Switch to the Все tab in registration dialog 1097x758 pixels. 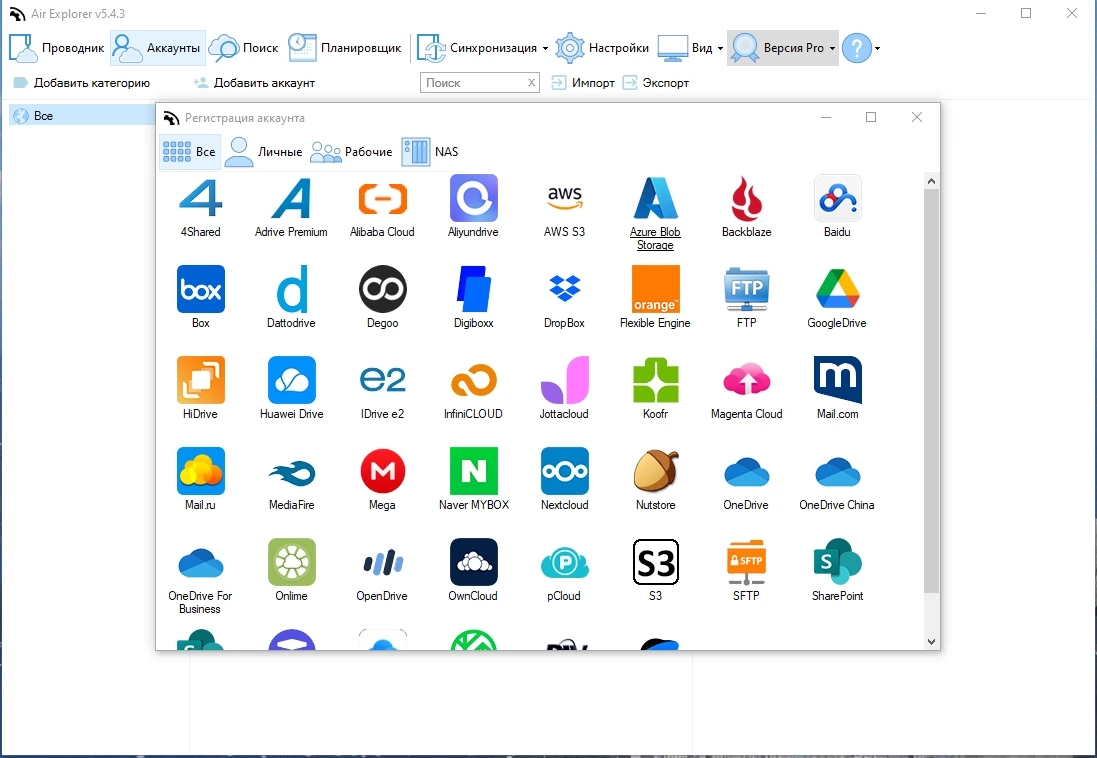[x=190, y=151]
